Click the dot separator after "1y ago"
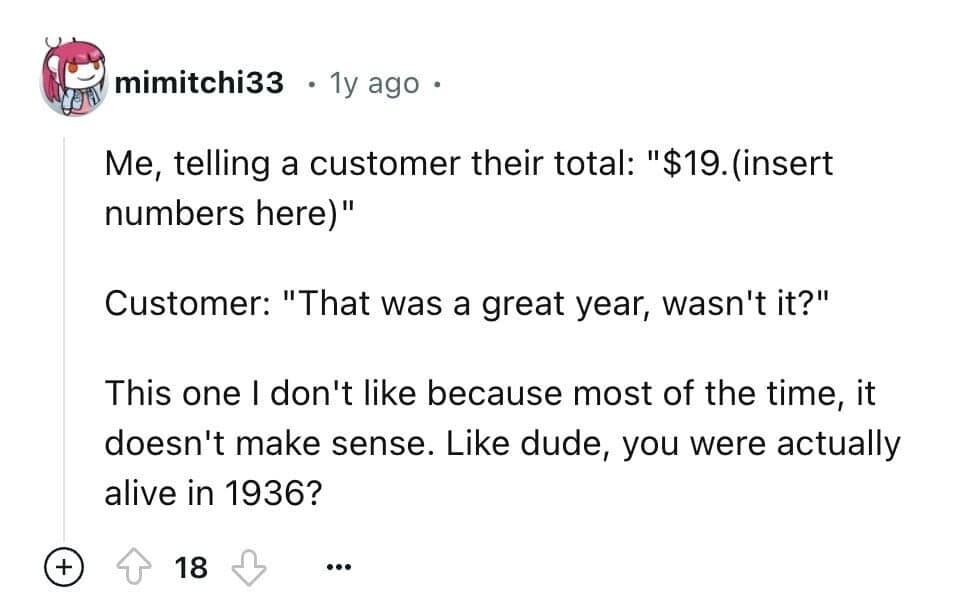This screenshot has height=606, width=970. 437,83
